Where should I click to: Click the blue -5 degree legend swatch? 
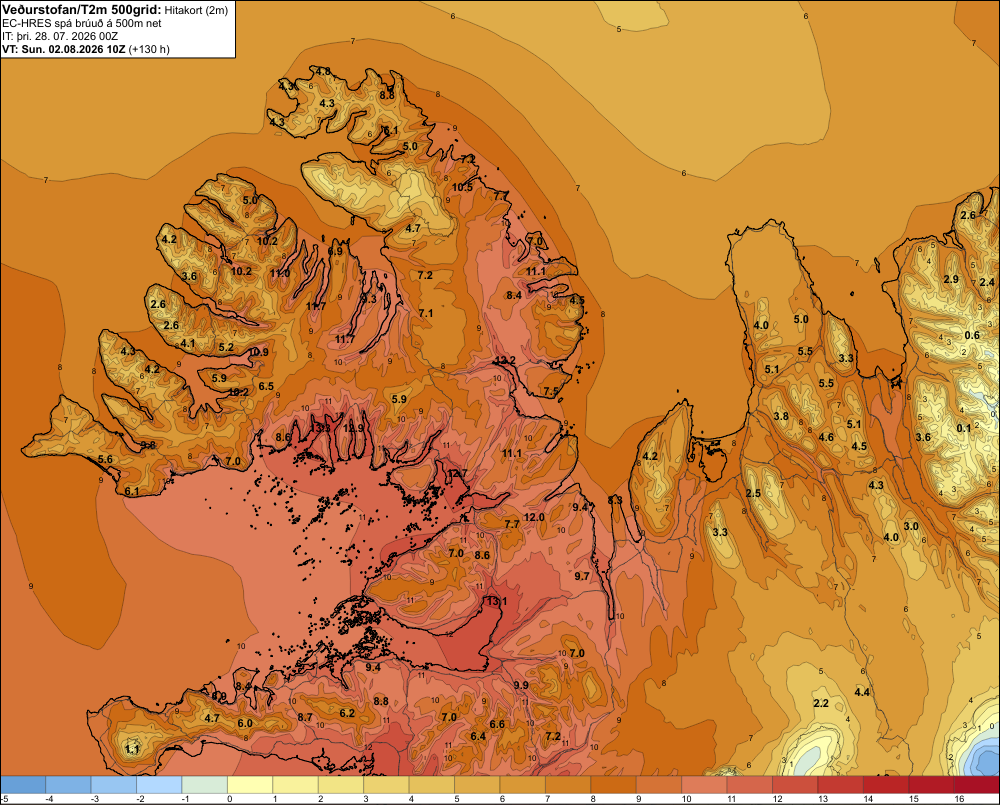tap(23, 784)
